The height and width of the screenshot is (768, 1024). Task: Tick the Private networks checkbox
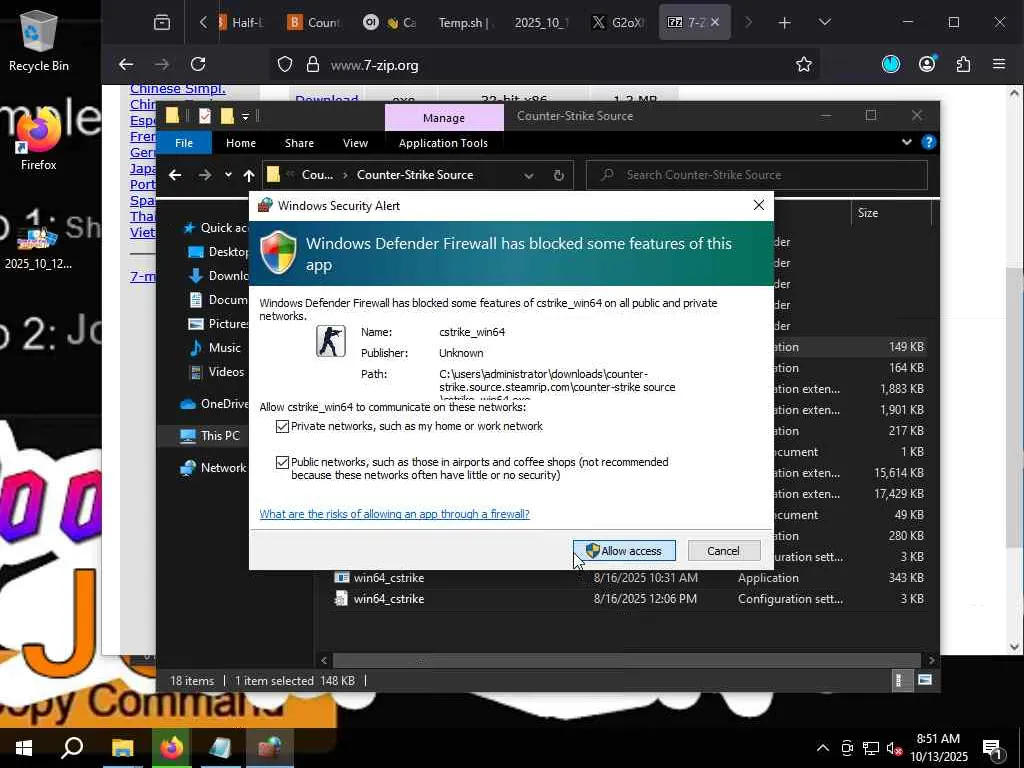click(282, 426)
